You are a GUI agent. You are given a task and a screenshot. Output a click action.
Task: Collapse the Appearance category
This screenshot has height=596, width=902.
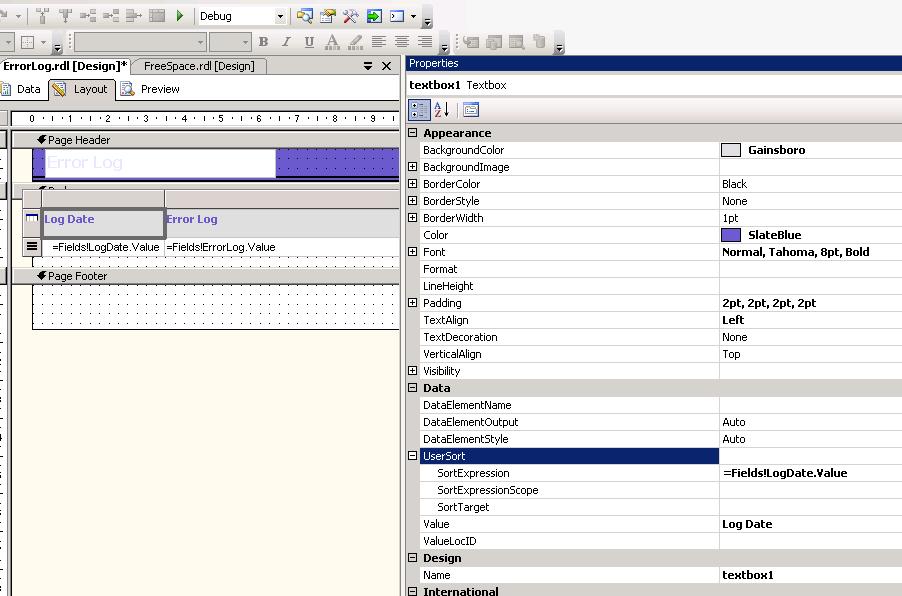click(413, 133)
